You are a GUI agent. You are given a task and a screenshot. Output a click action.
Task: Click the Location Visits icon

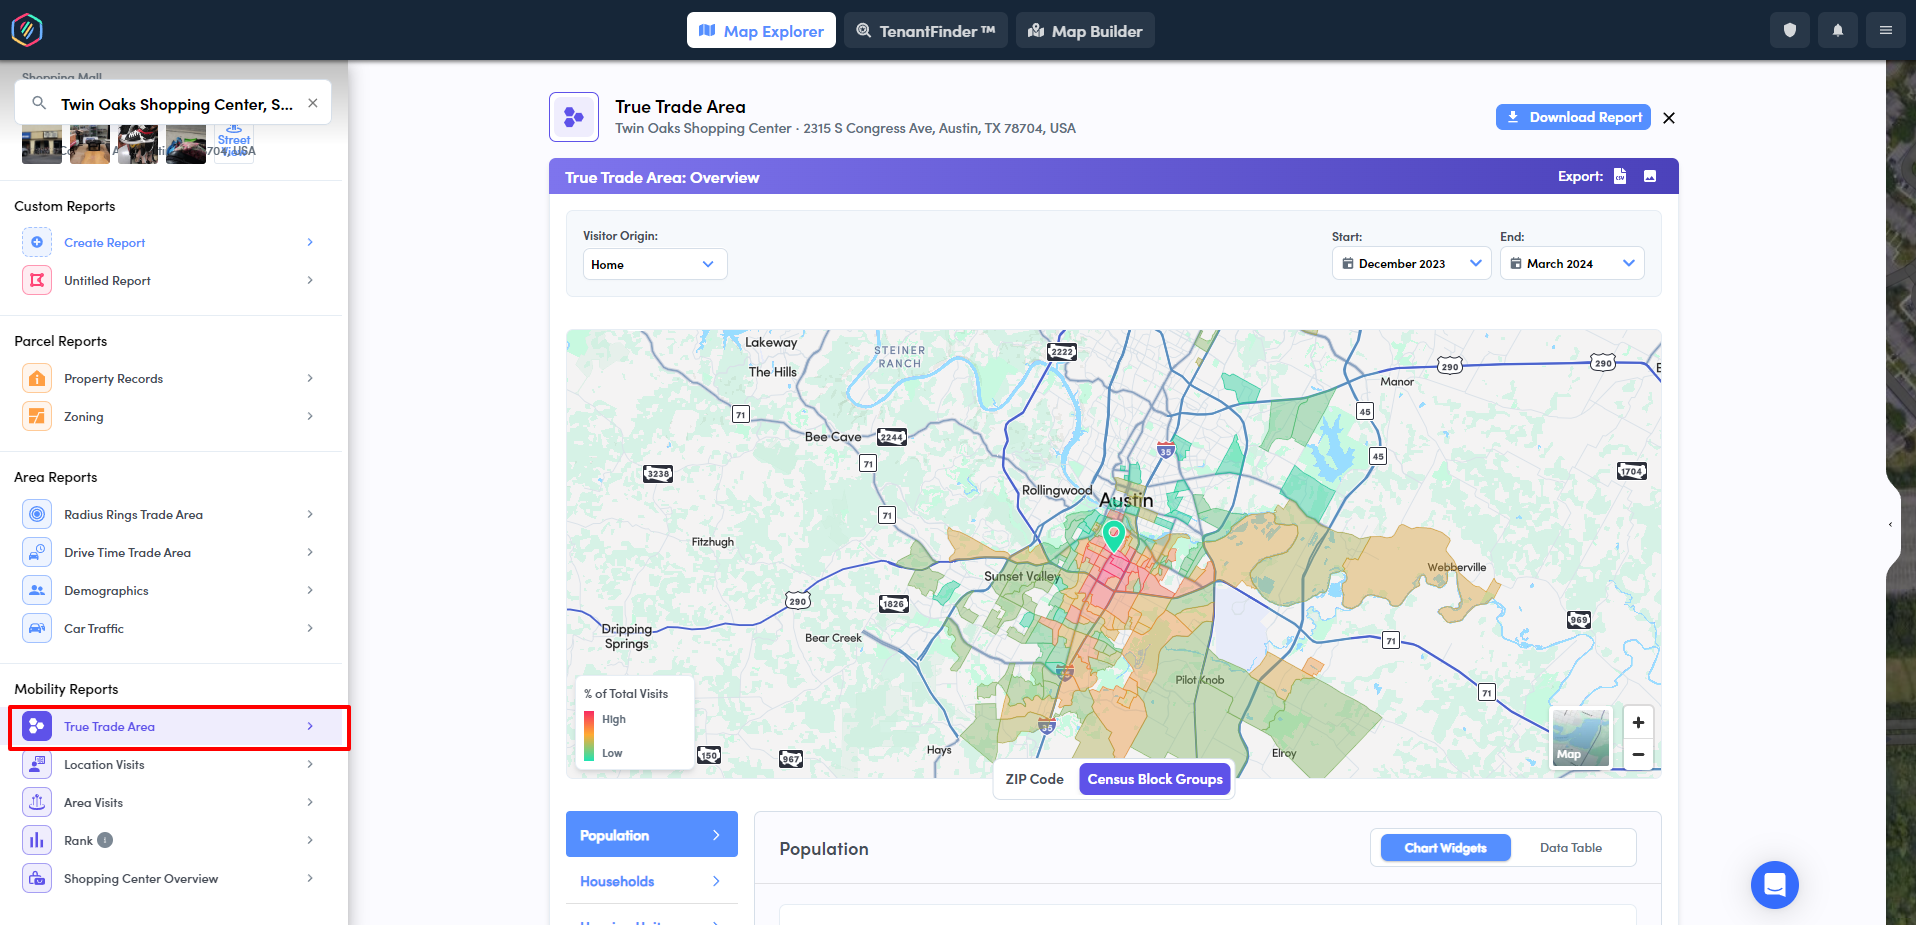click(37, 764)
